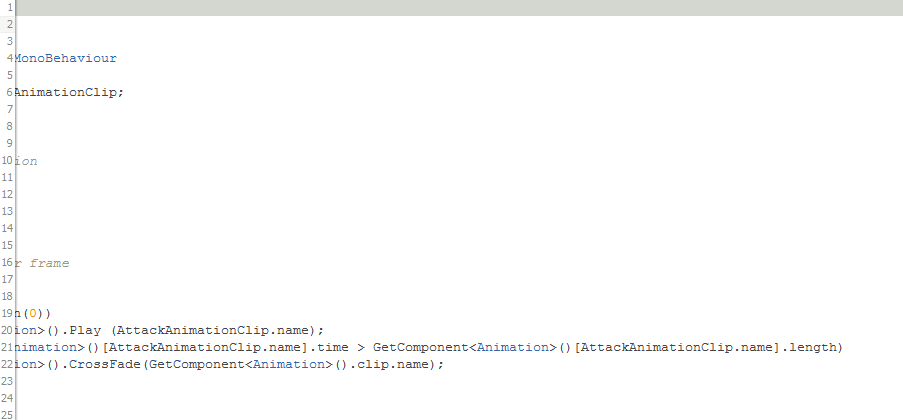903x420 pixels.
Task: Click line number 6 in the gutter
Action: point(10,92)
